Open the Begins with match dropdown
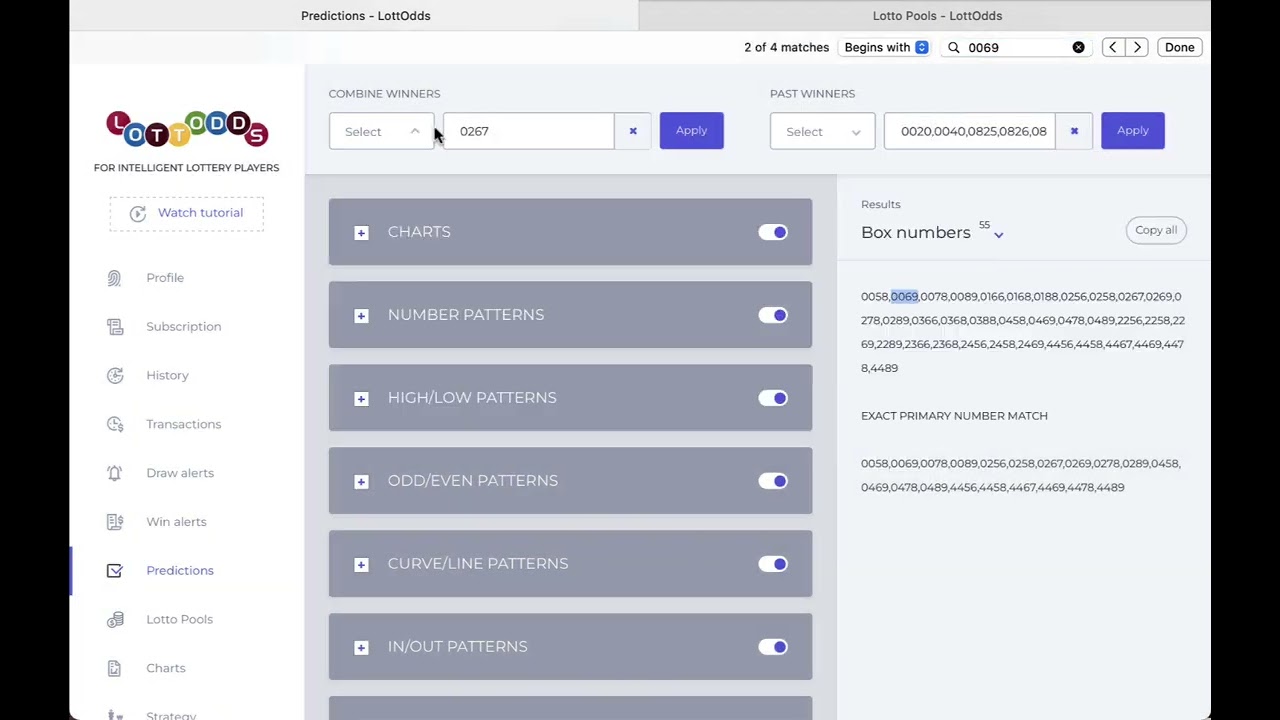 tap(886, 47)
